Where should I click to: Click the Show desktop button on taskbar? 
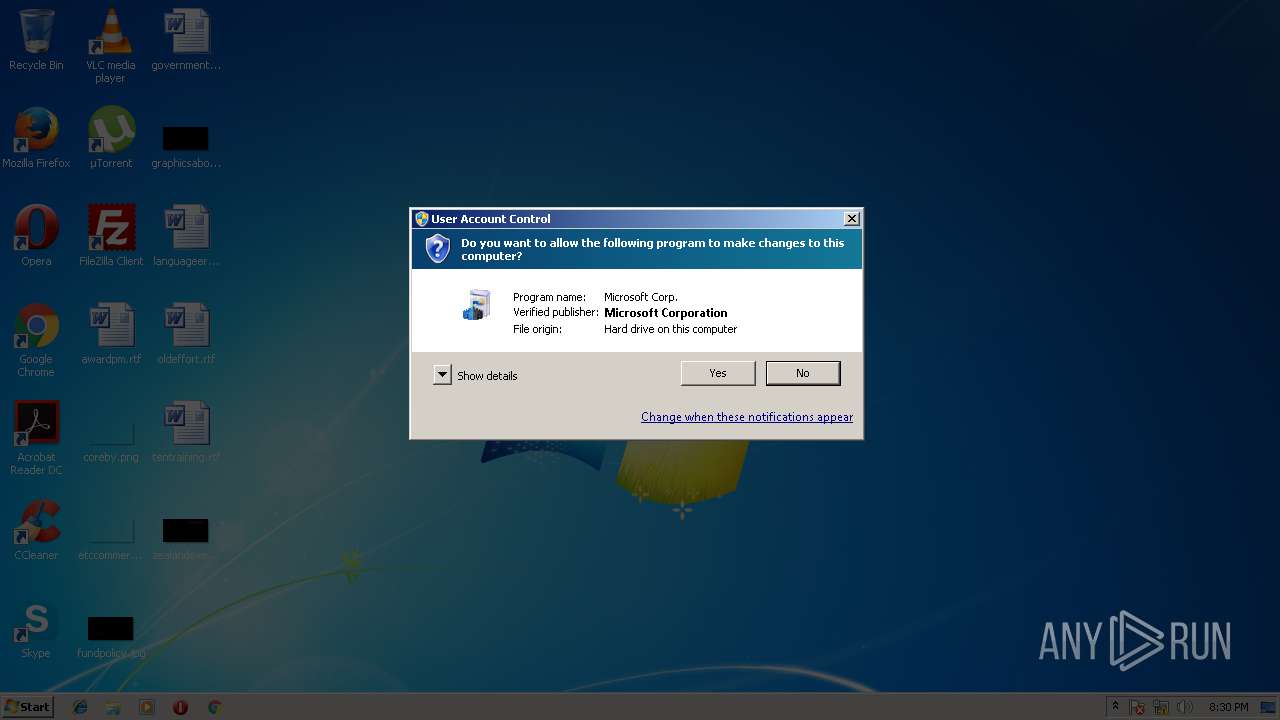click(1270, 707)
